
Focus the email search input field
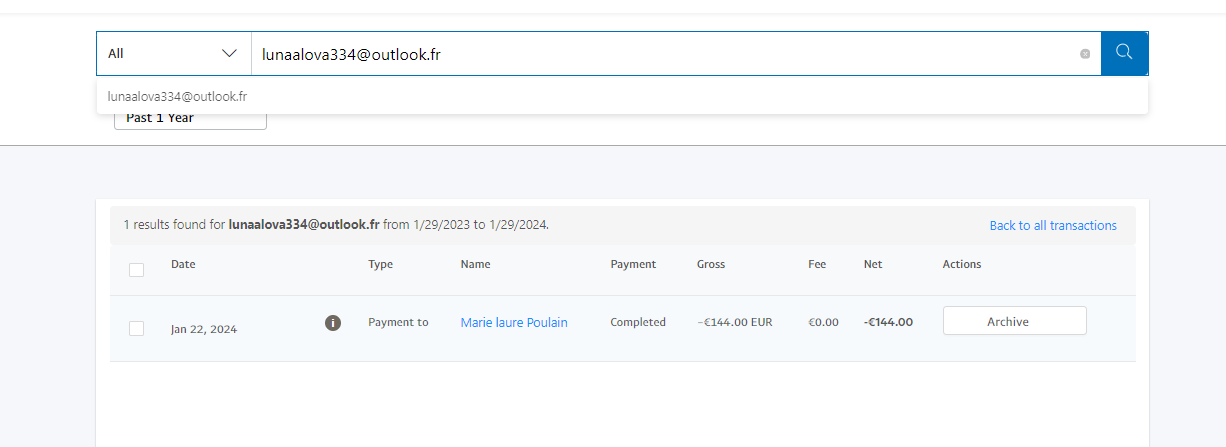click(x=660, y=54)
